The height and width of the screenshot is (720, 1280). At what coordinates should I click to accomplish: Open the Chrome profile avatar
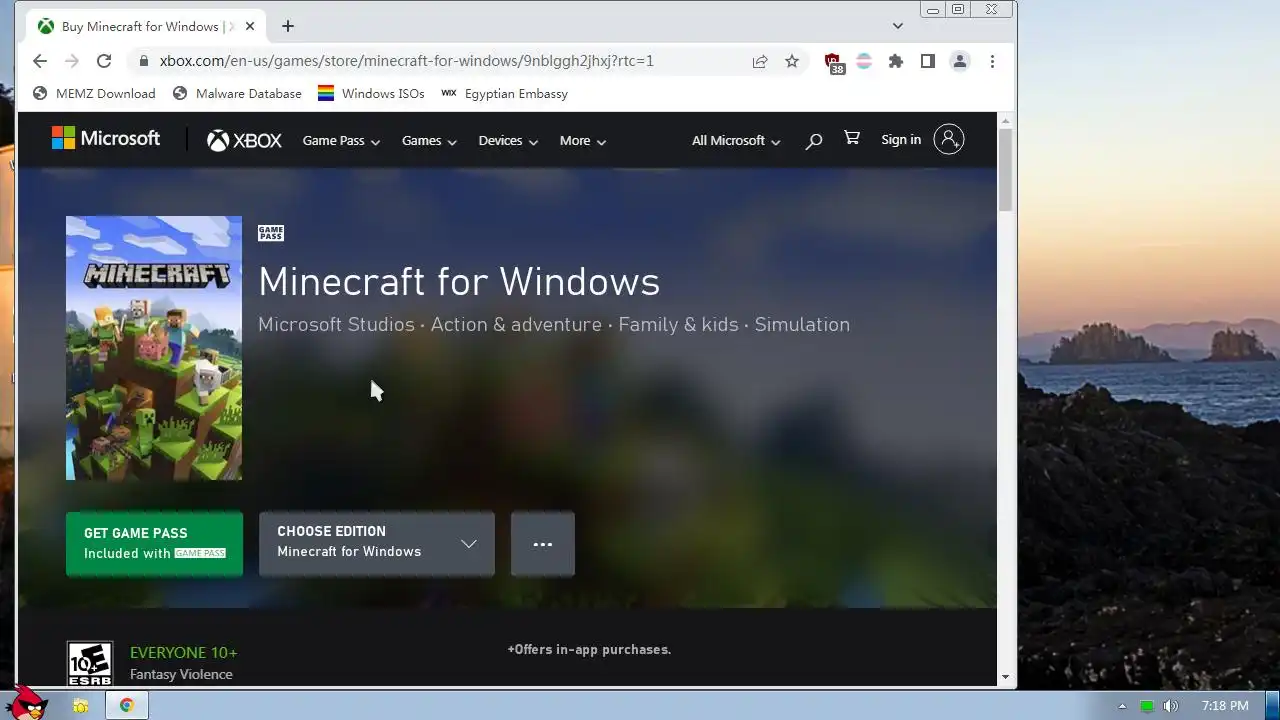(x=960, y=61)
